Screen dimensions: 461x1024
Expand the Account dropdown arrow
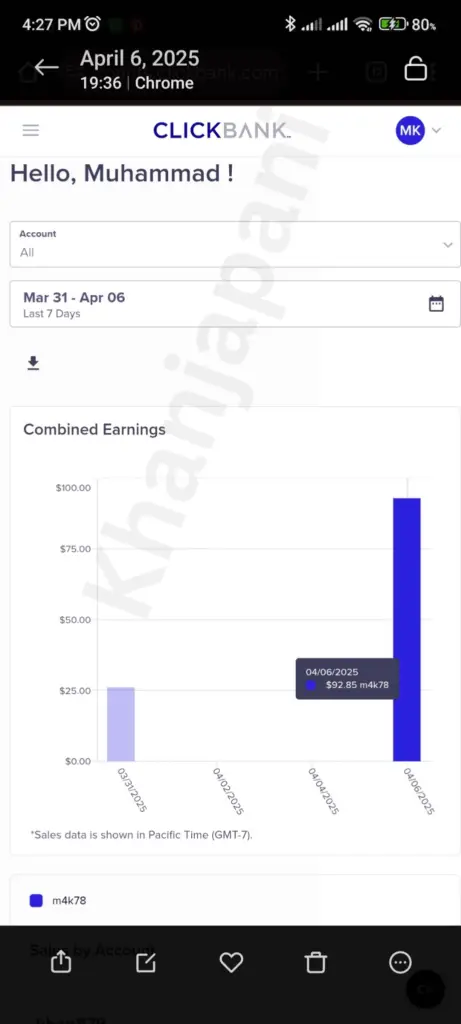click(x=447, y=245)
